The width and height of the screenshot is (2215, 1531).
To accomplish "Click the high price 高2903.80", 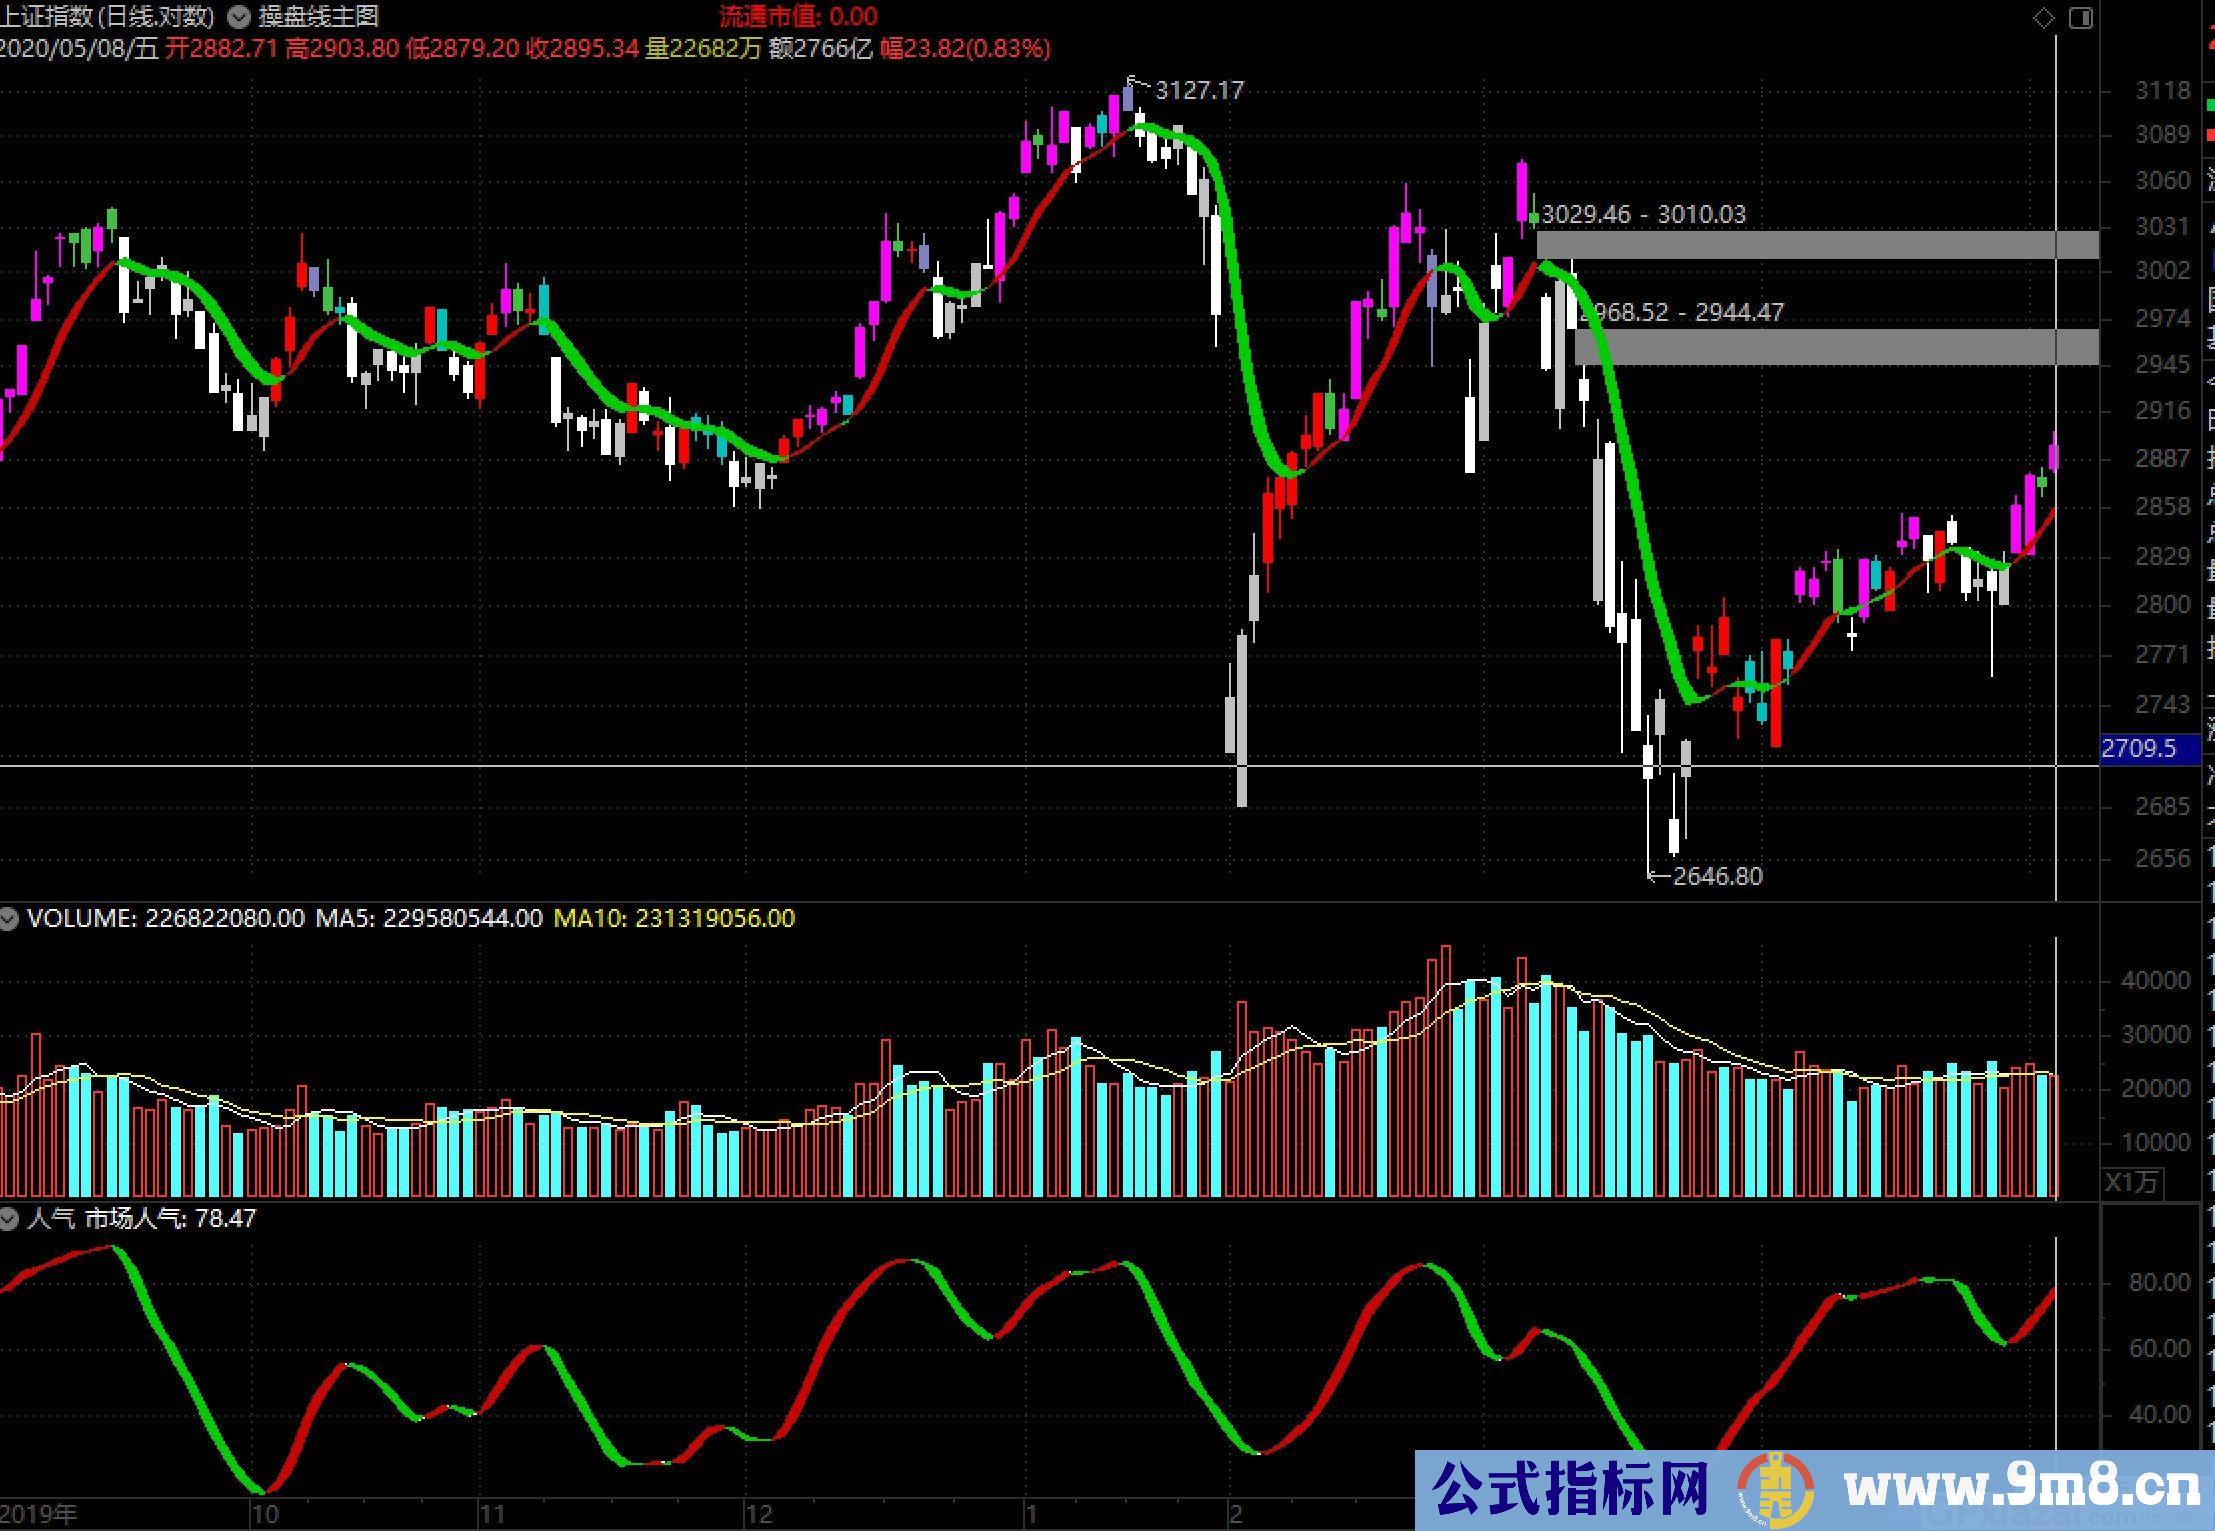I will point(343,48).
